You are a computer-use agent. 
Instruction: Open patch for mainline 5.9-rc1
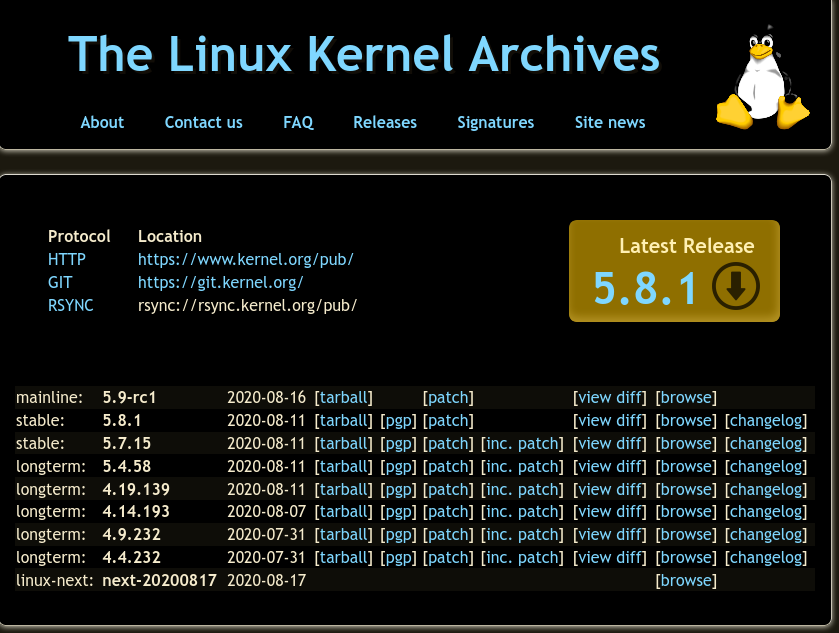pos(448,398)
